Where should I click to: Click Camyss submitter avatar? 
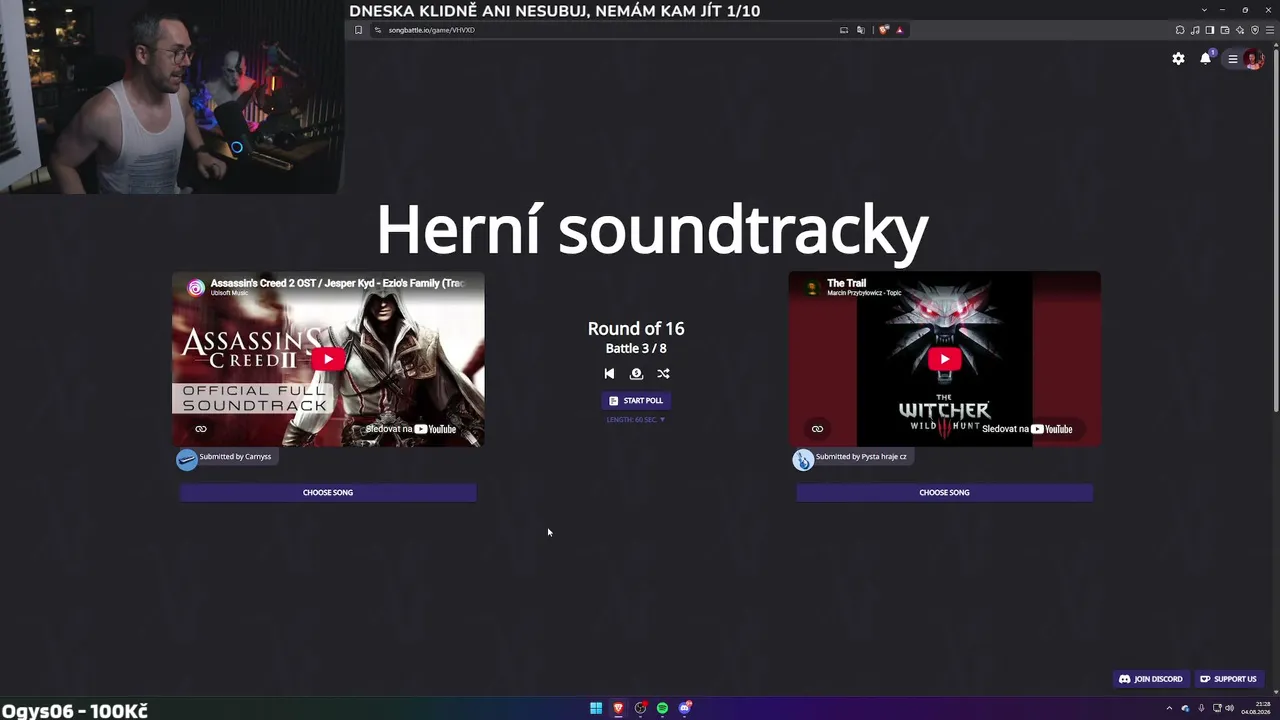[187, 459]
